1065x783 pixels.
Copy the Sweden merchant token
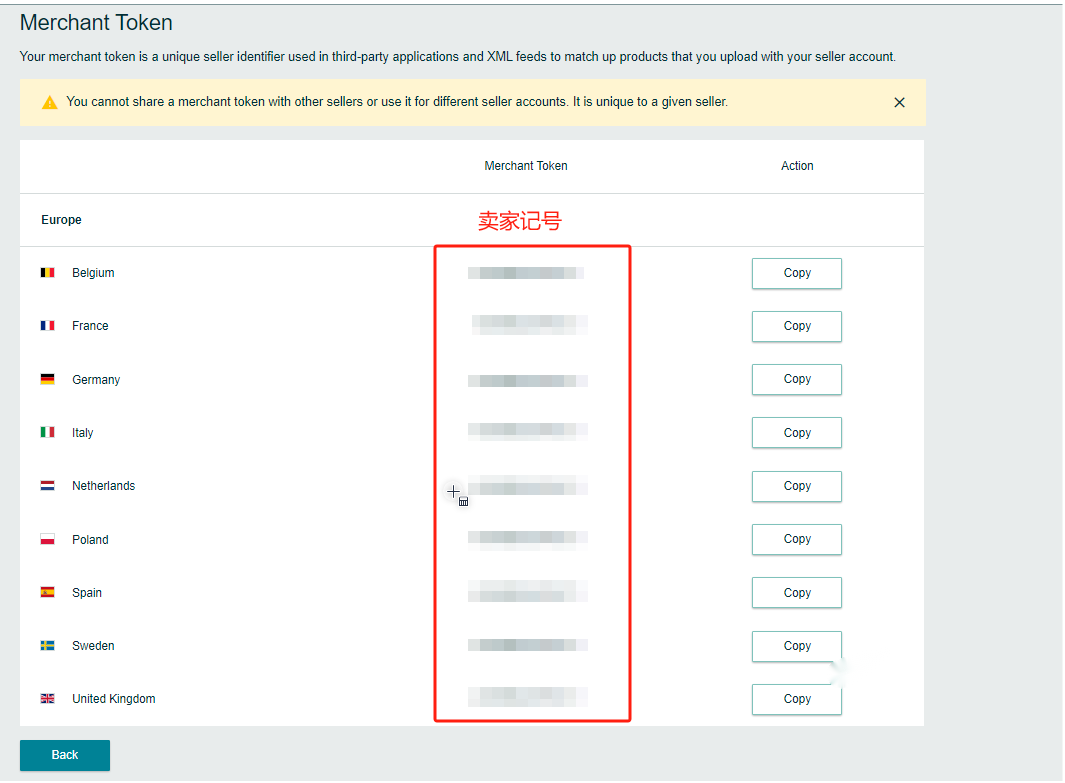[796, 646]
